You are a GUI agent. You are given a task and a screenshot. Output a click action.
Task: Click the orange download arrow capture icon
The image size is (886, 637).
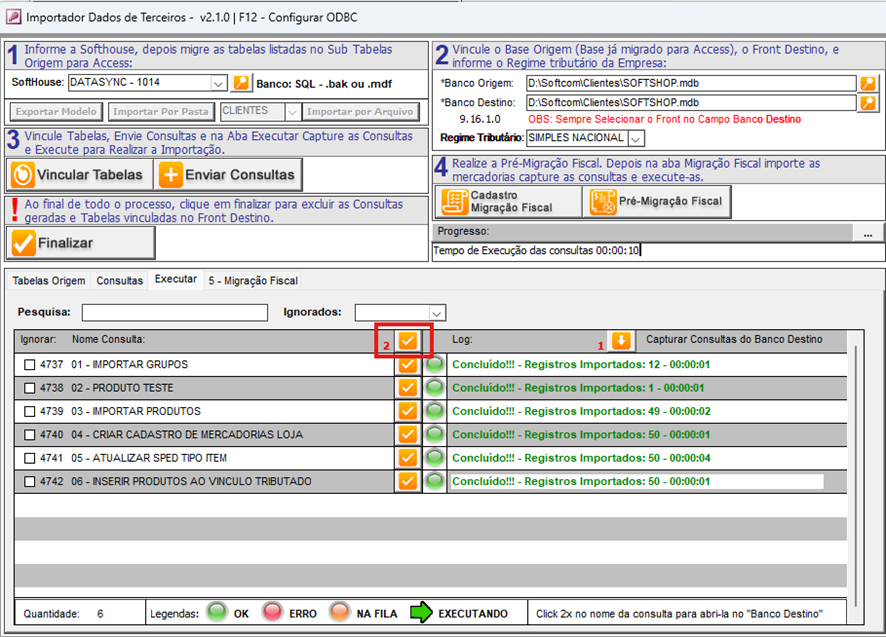tap(621, 341)
